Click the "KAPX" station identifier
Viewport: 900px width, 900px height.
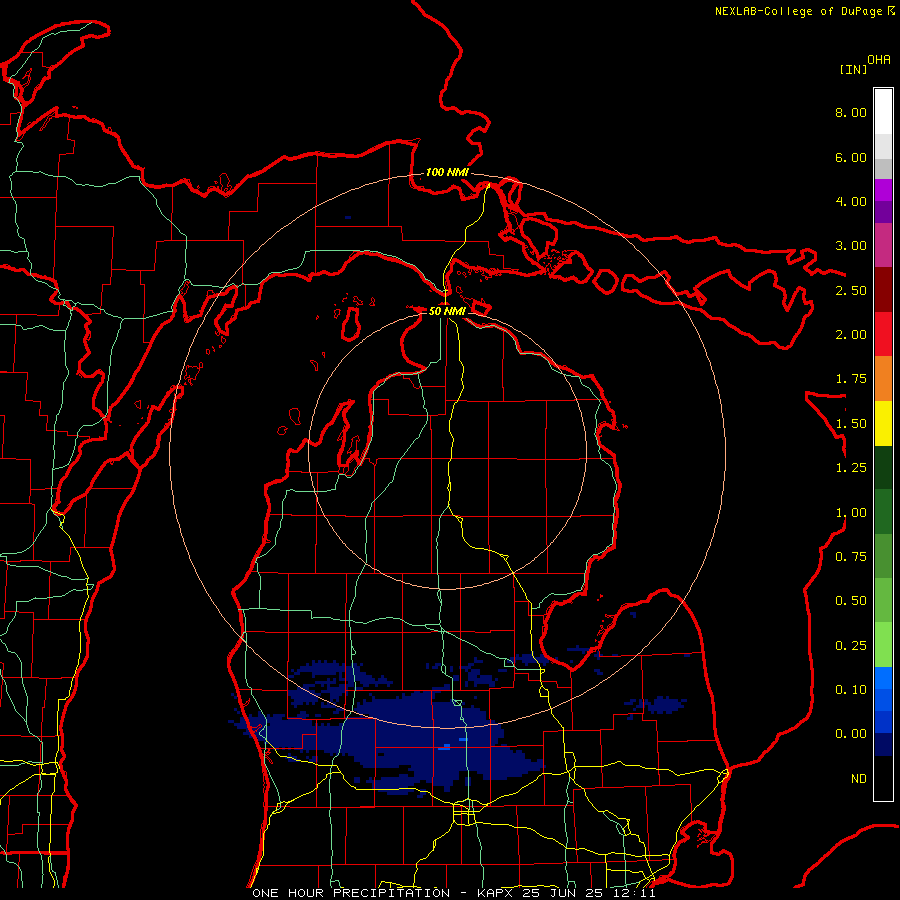pyautogui.click(x=496, y=893)
